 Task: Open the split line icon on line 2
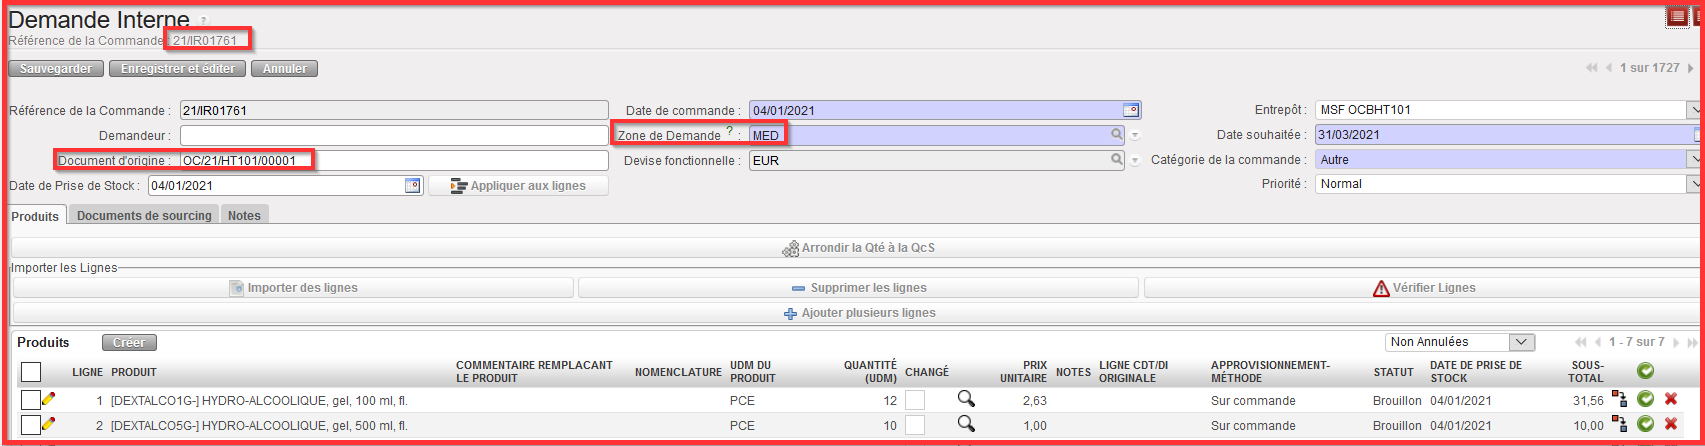1619,424
